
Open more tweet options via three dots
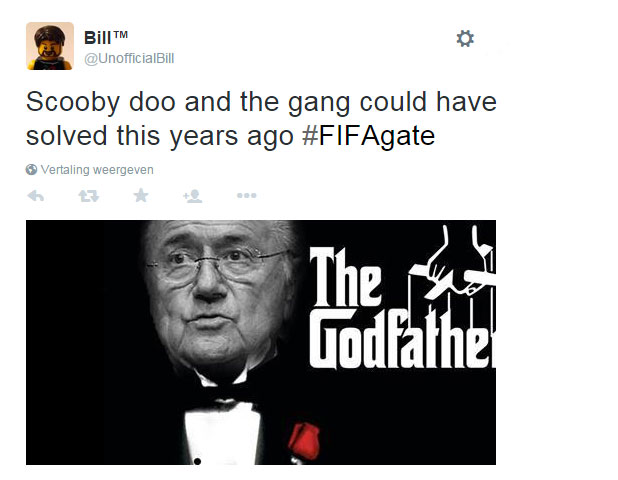(247, 195)
